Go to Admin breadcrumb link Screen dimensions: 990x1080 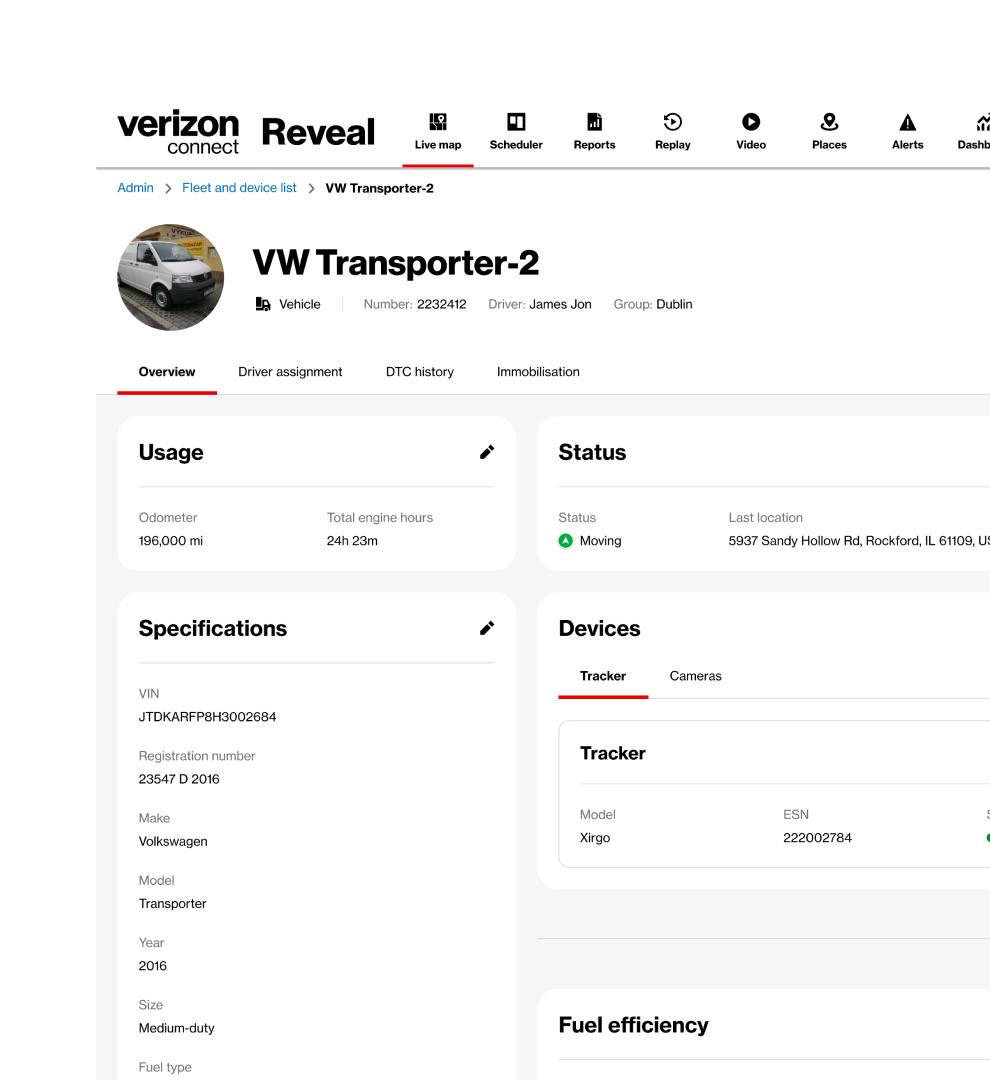coord(136,188)
